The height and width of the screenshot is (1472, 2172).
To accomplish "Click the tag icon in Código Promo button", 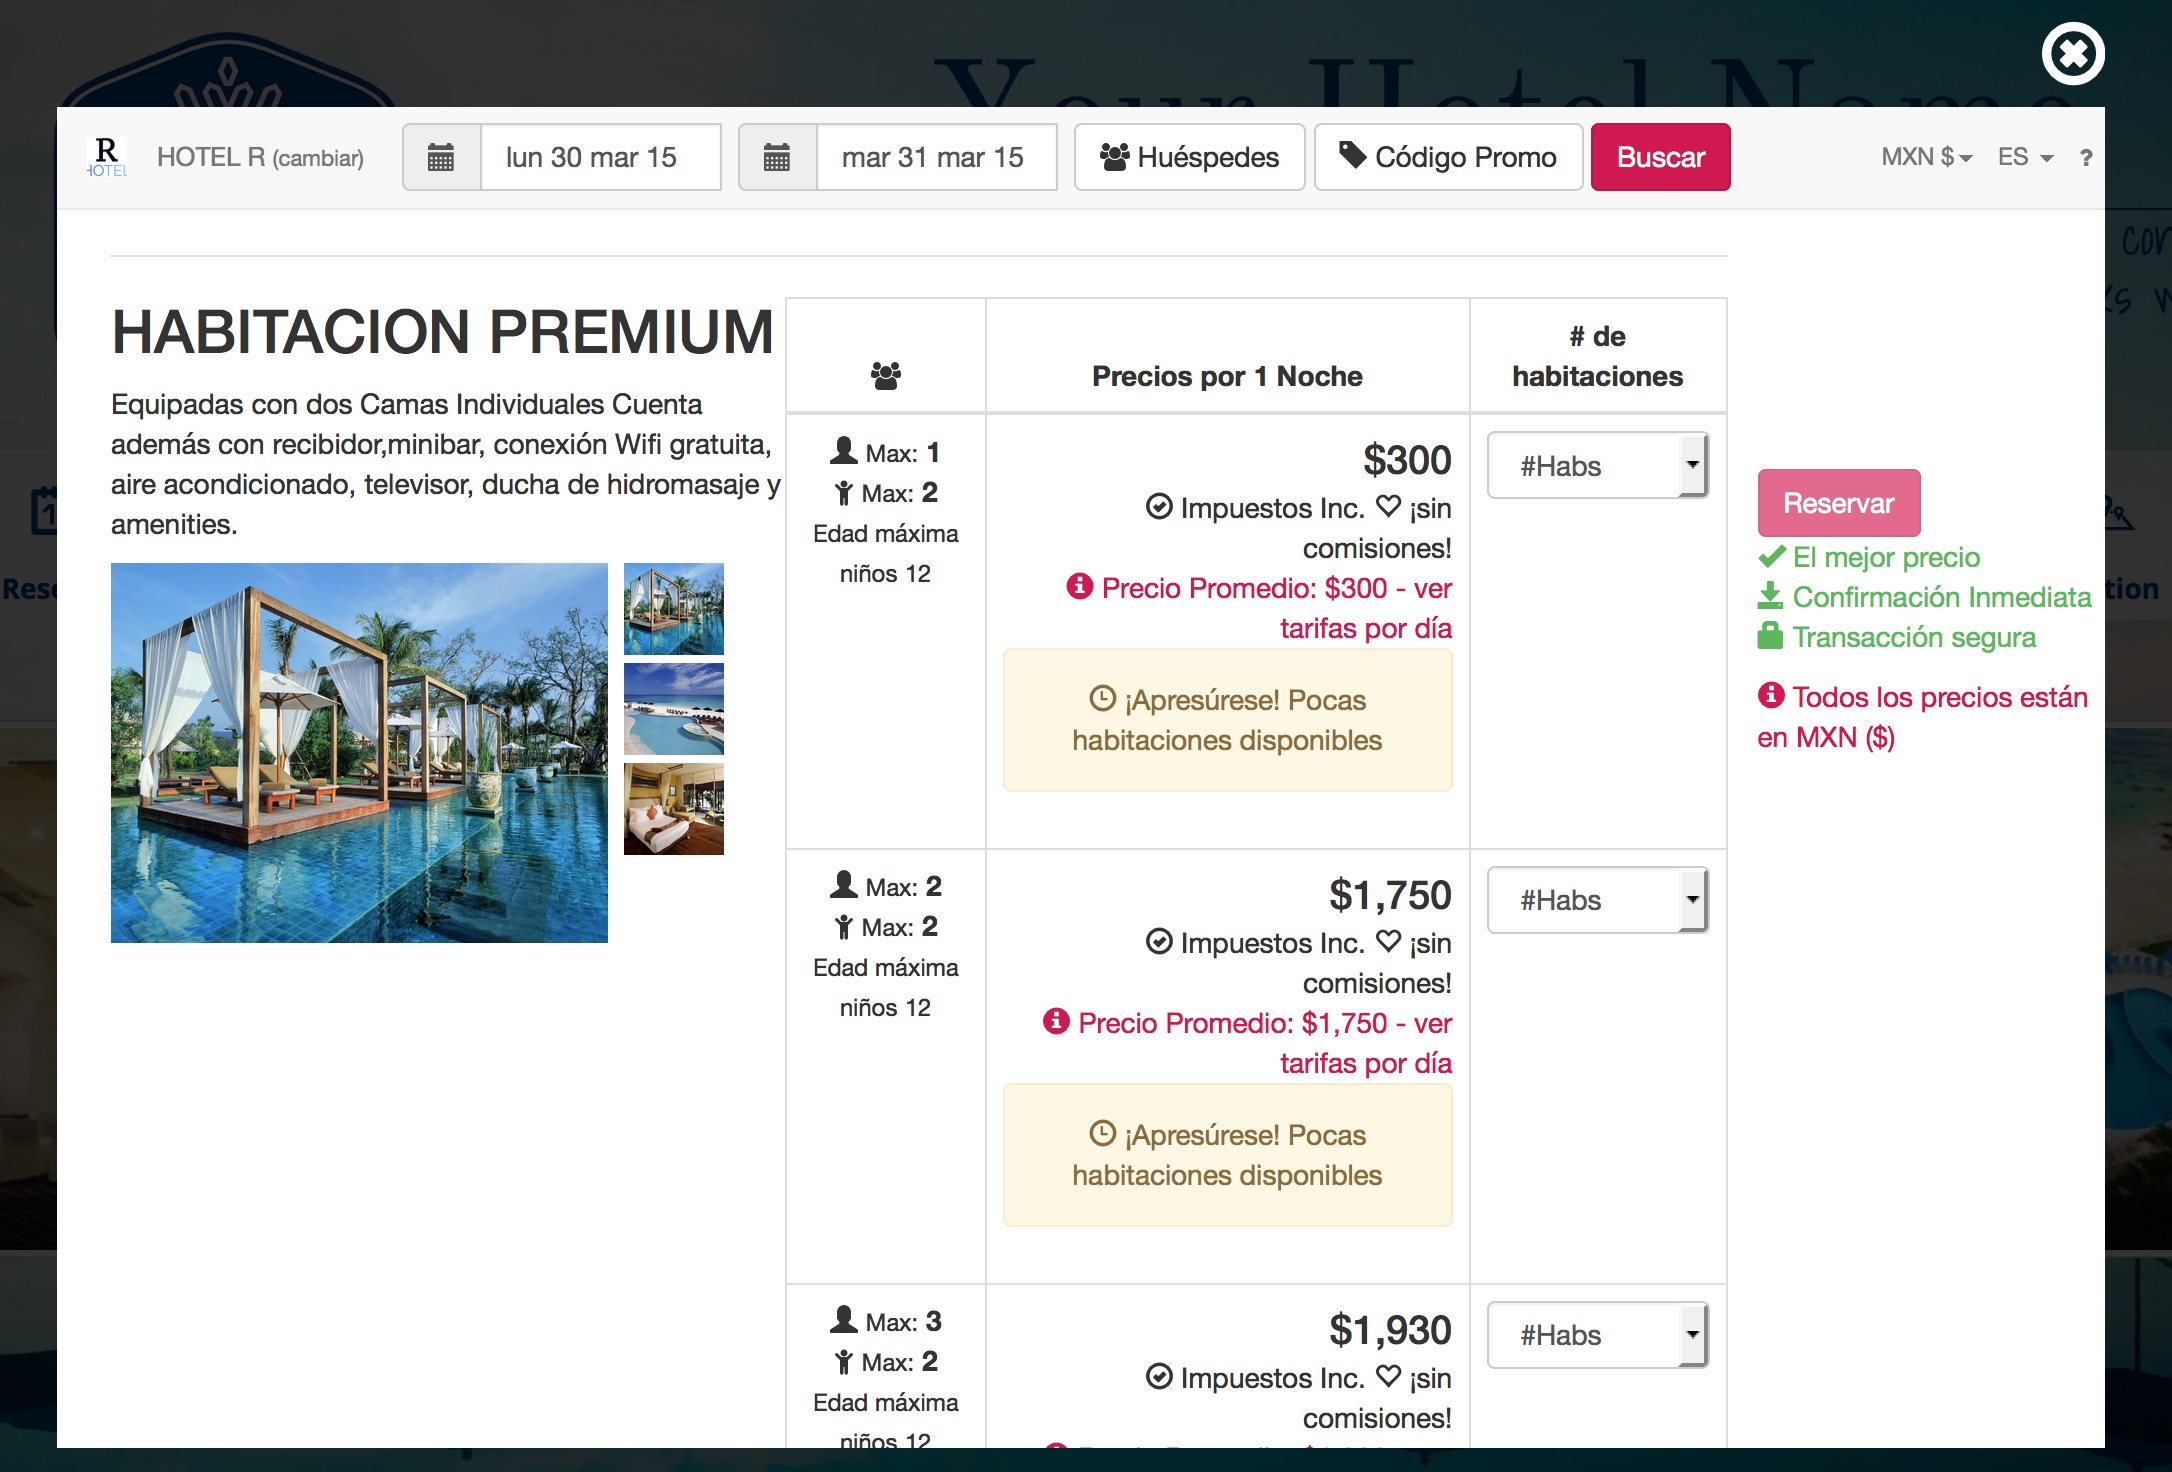I will pyautogui.click(x=1352, y=155).
